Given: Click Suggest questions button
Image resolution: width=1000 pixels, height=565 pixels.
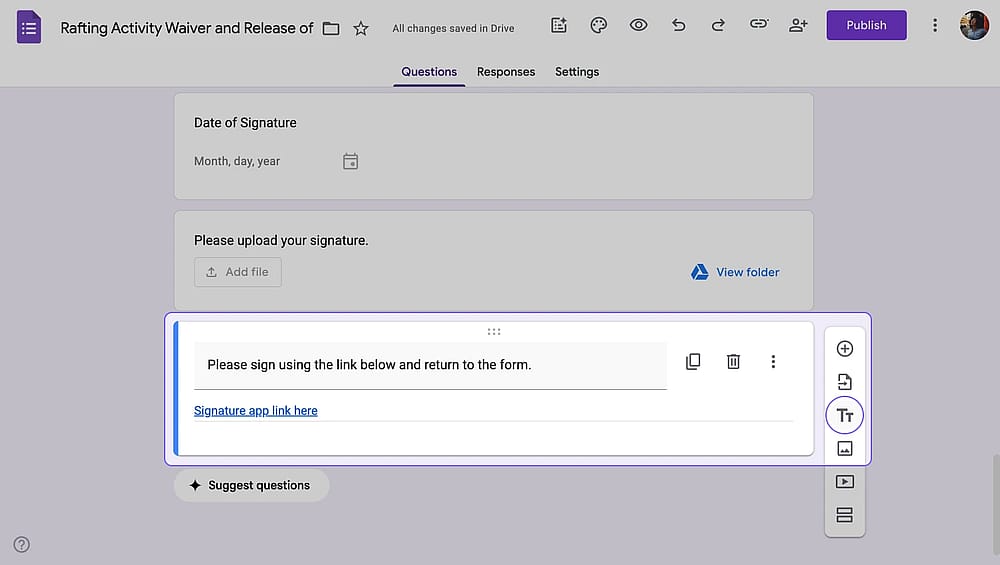Looking at the screenshot, I should point(251,485).
